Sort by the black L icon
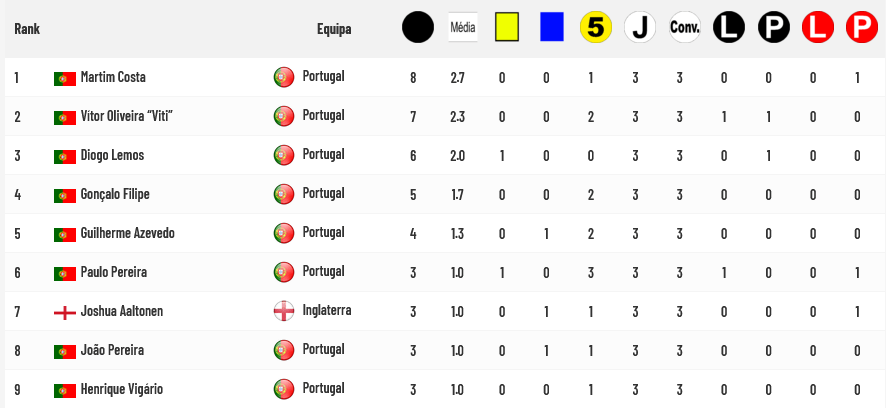This screenshot has height=408, width=886. point(729,27)
